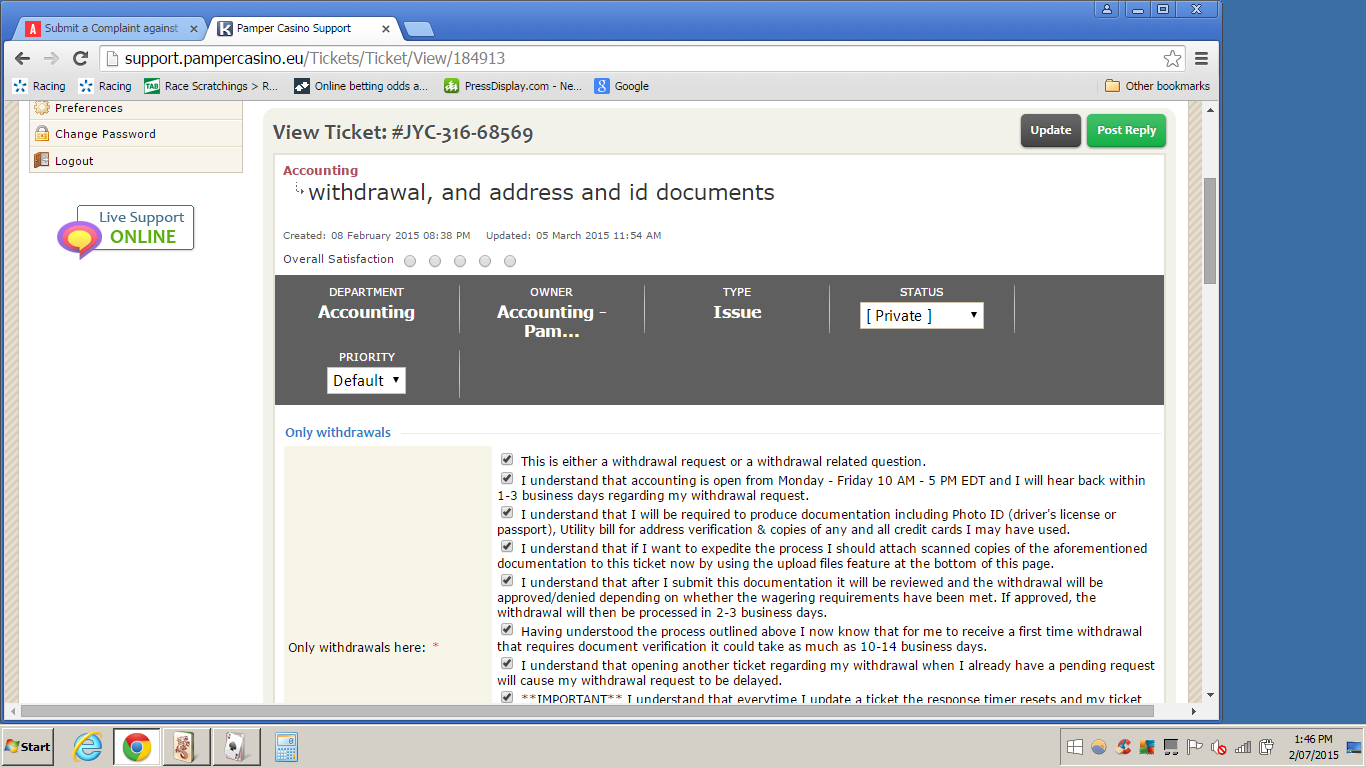Open the Other bookmarks folder
The width and height of the screenshot is (1366, 768).
tap(1157, 86)
